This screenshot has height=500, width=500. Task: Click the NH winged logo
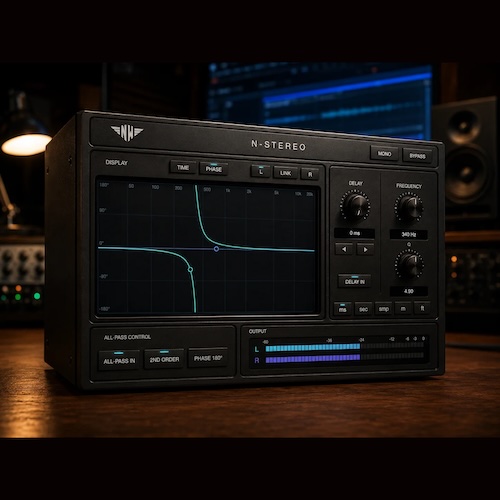pyautogui.click(x=127, y=133)
